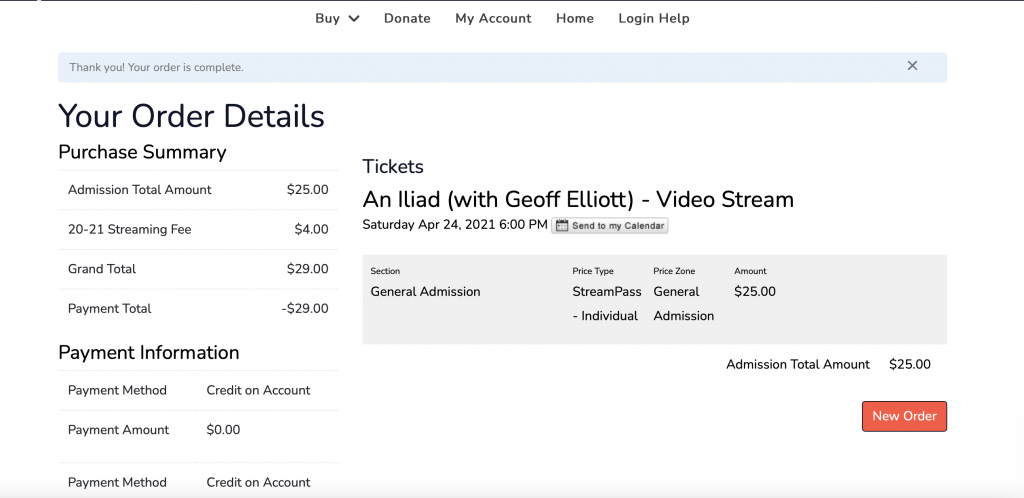
Task: Click the An Iliad Video Stream event title
Action: click(x=578, y=199)
